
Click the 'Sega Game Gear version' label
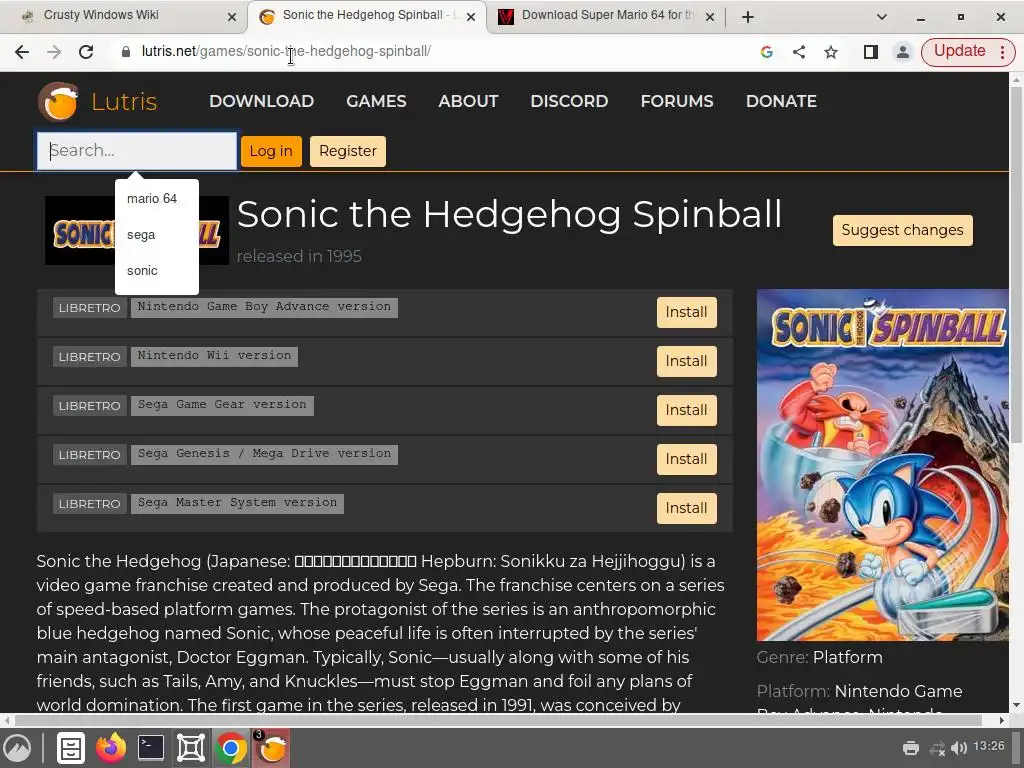[222, 405]
